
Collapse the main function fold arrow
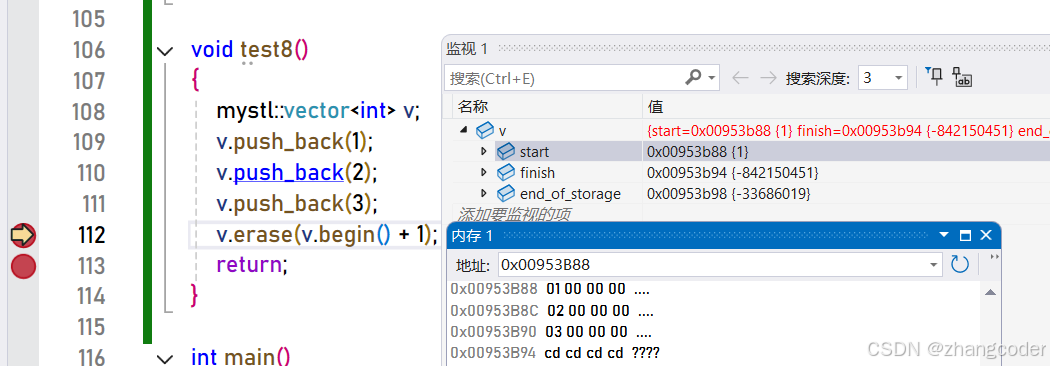tap(164, 358)
